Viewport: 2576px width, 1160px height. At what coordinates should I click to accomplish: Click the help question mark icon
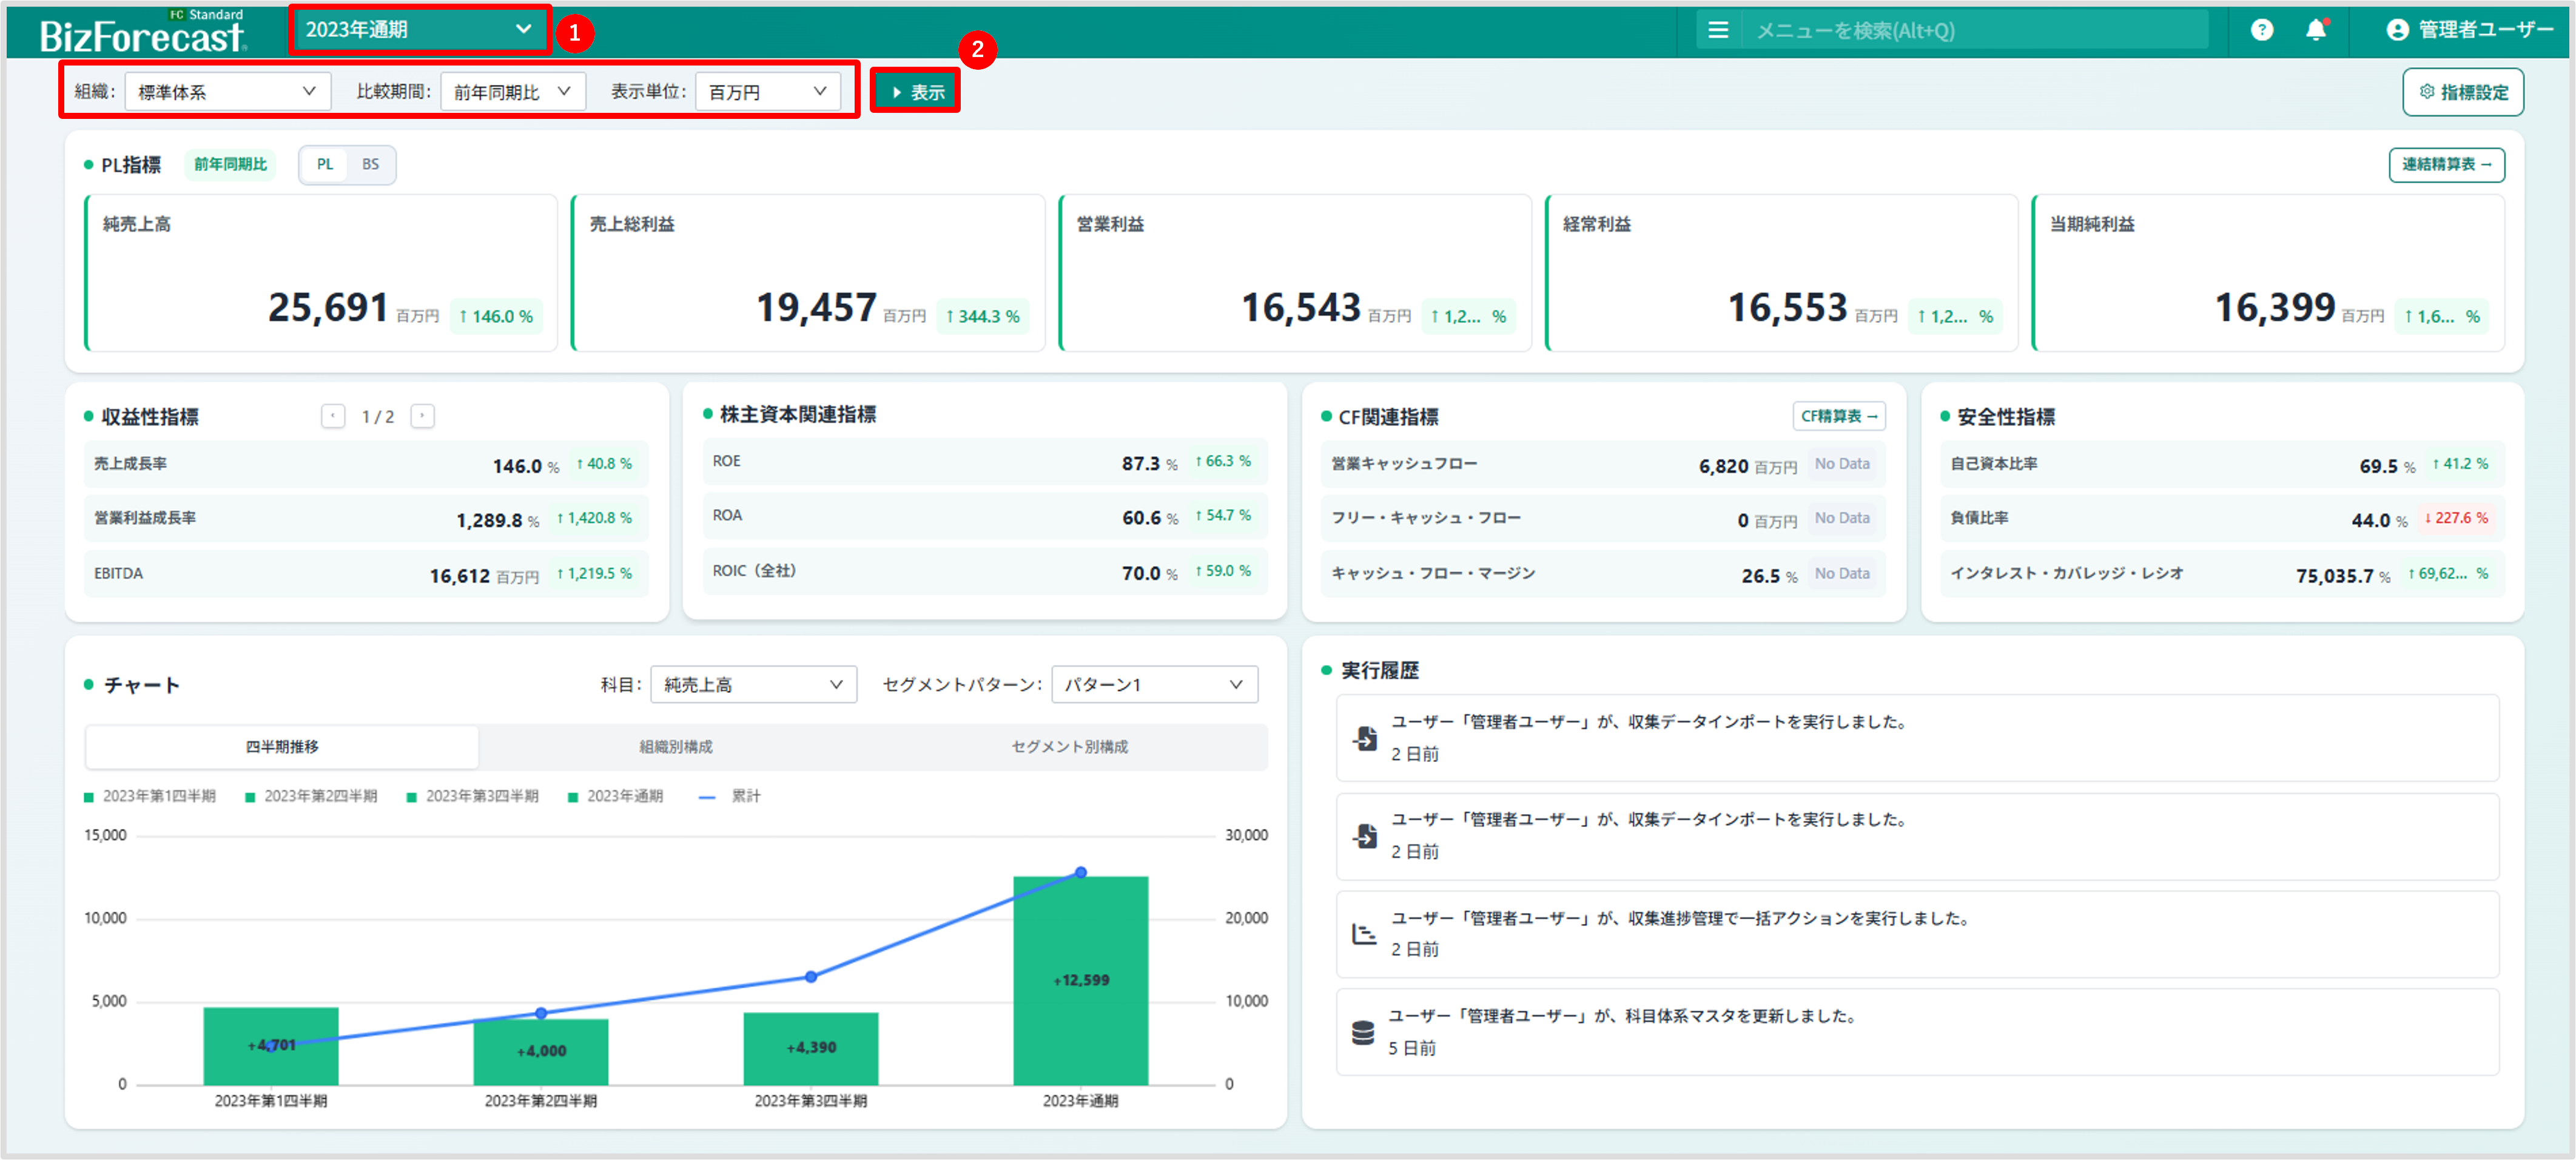[2261, 30]
